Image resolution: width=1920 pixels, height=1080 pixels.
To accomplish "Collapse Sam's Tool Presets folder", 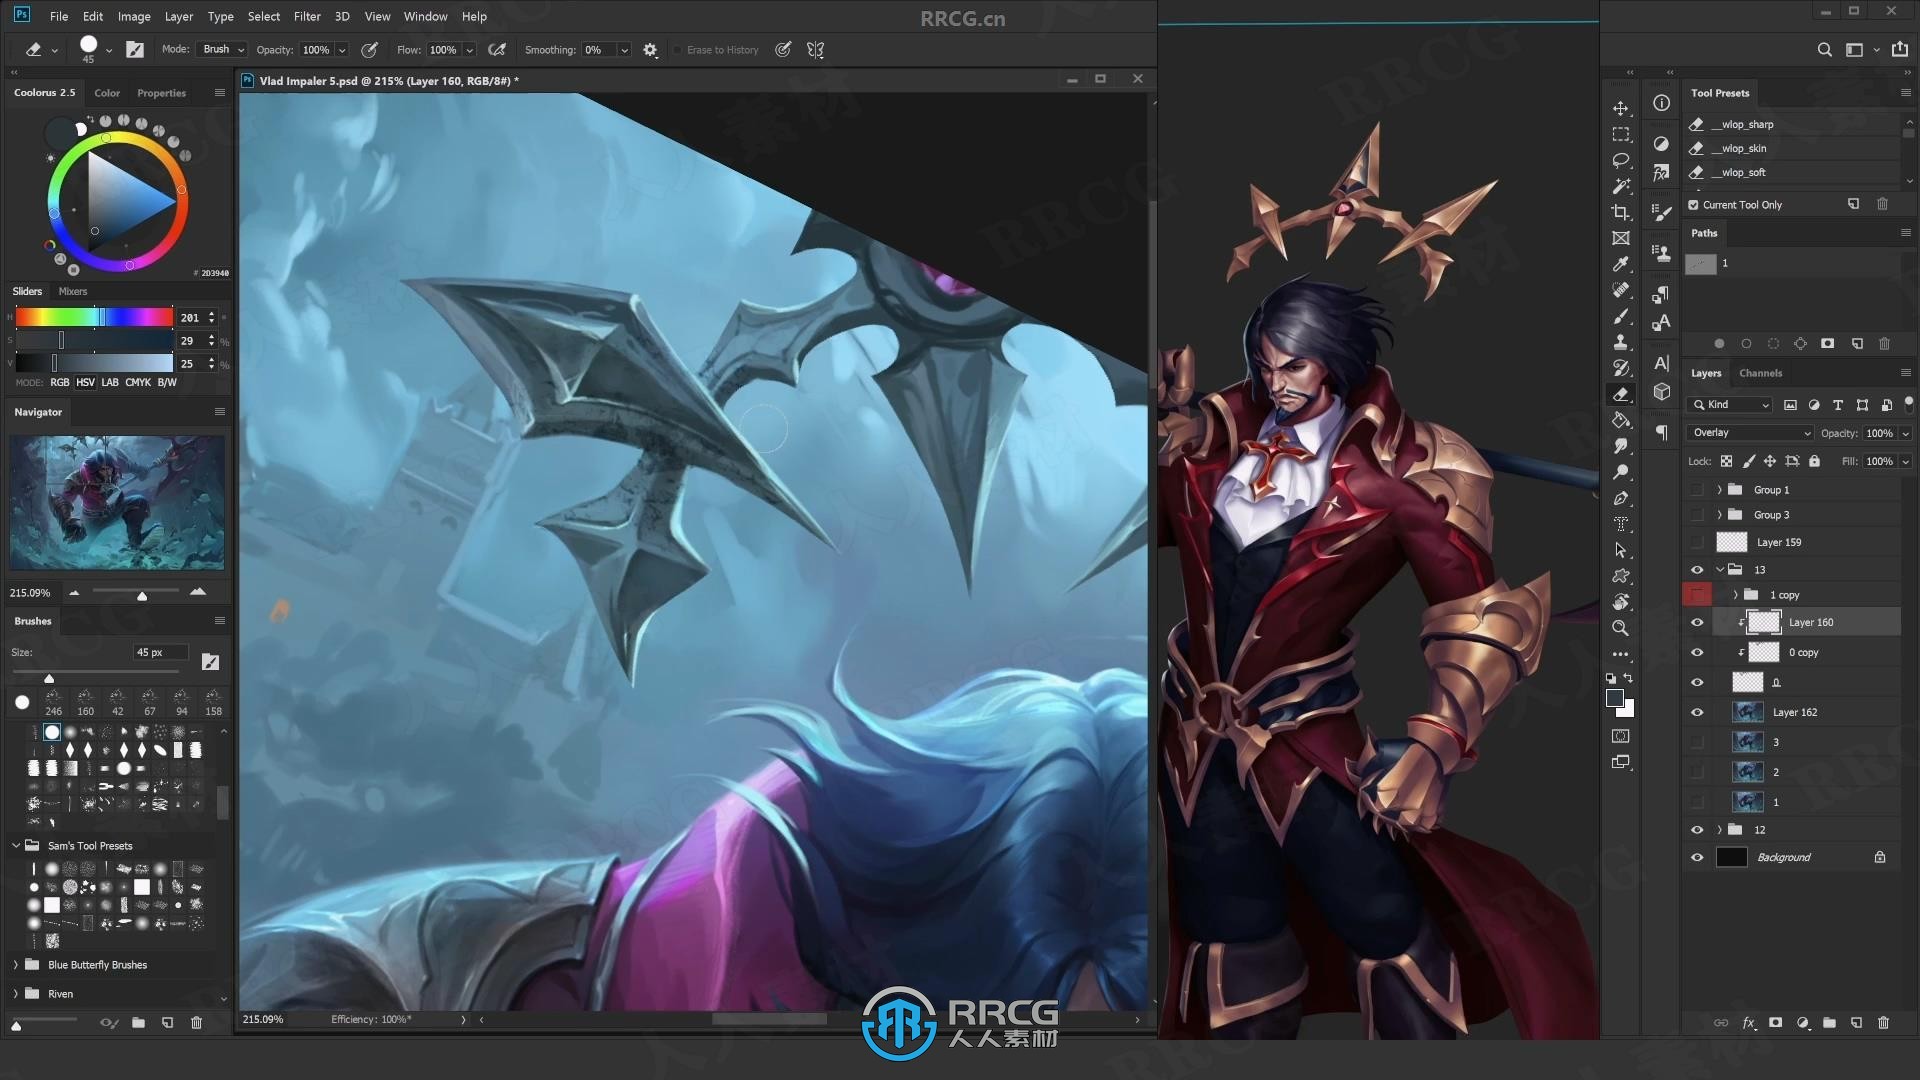I will point(15,846).
